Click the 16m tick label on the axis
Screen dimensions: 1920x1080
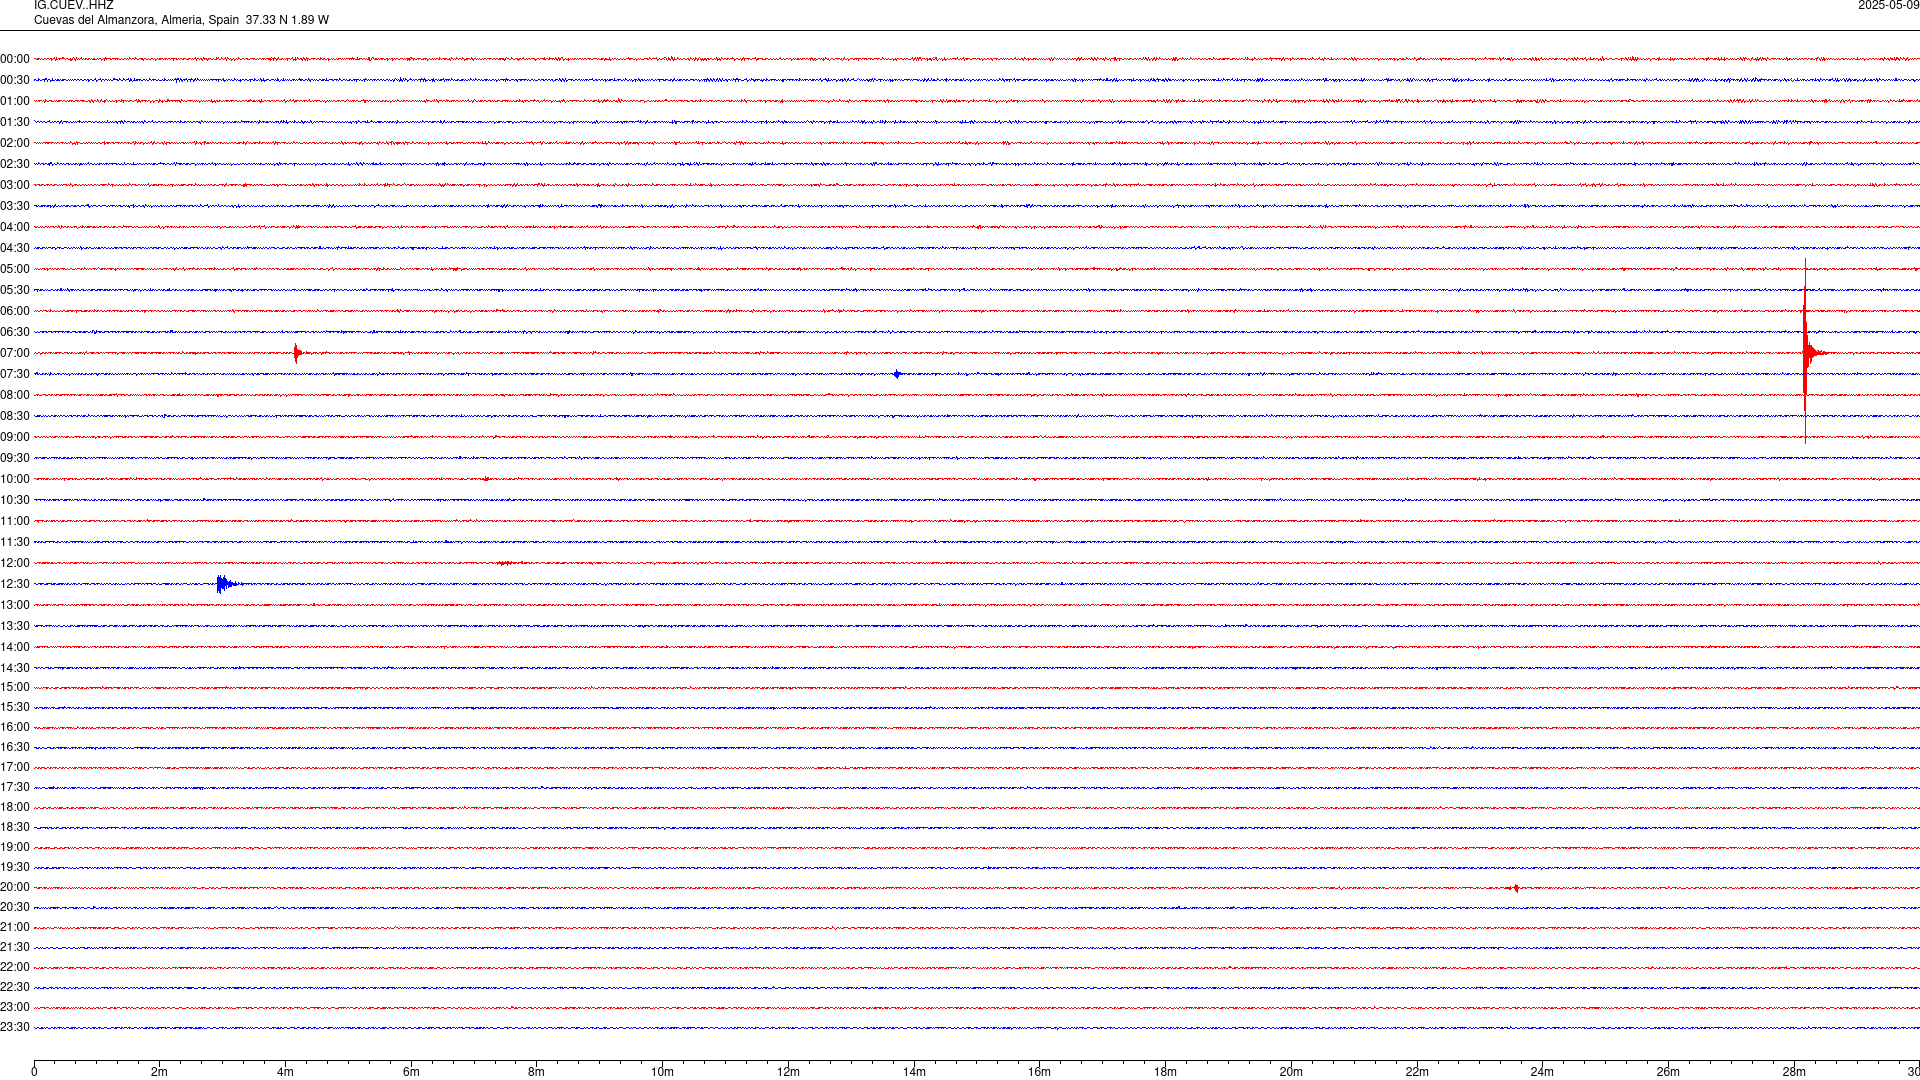click(1040, 1072)
